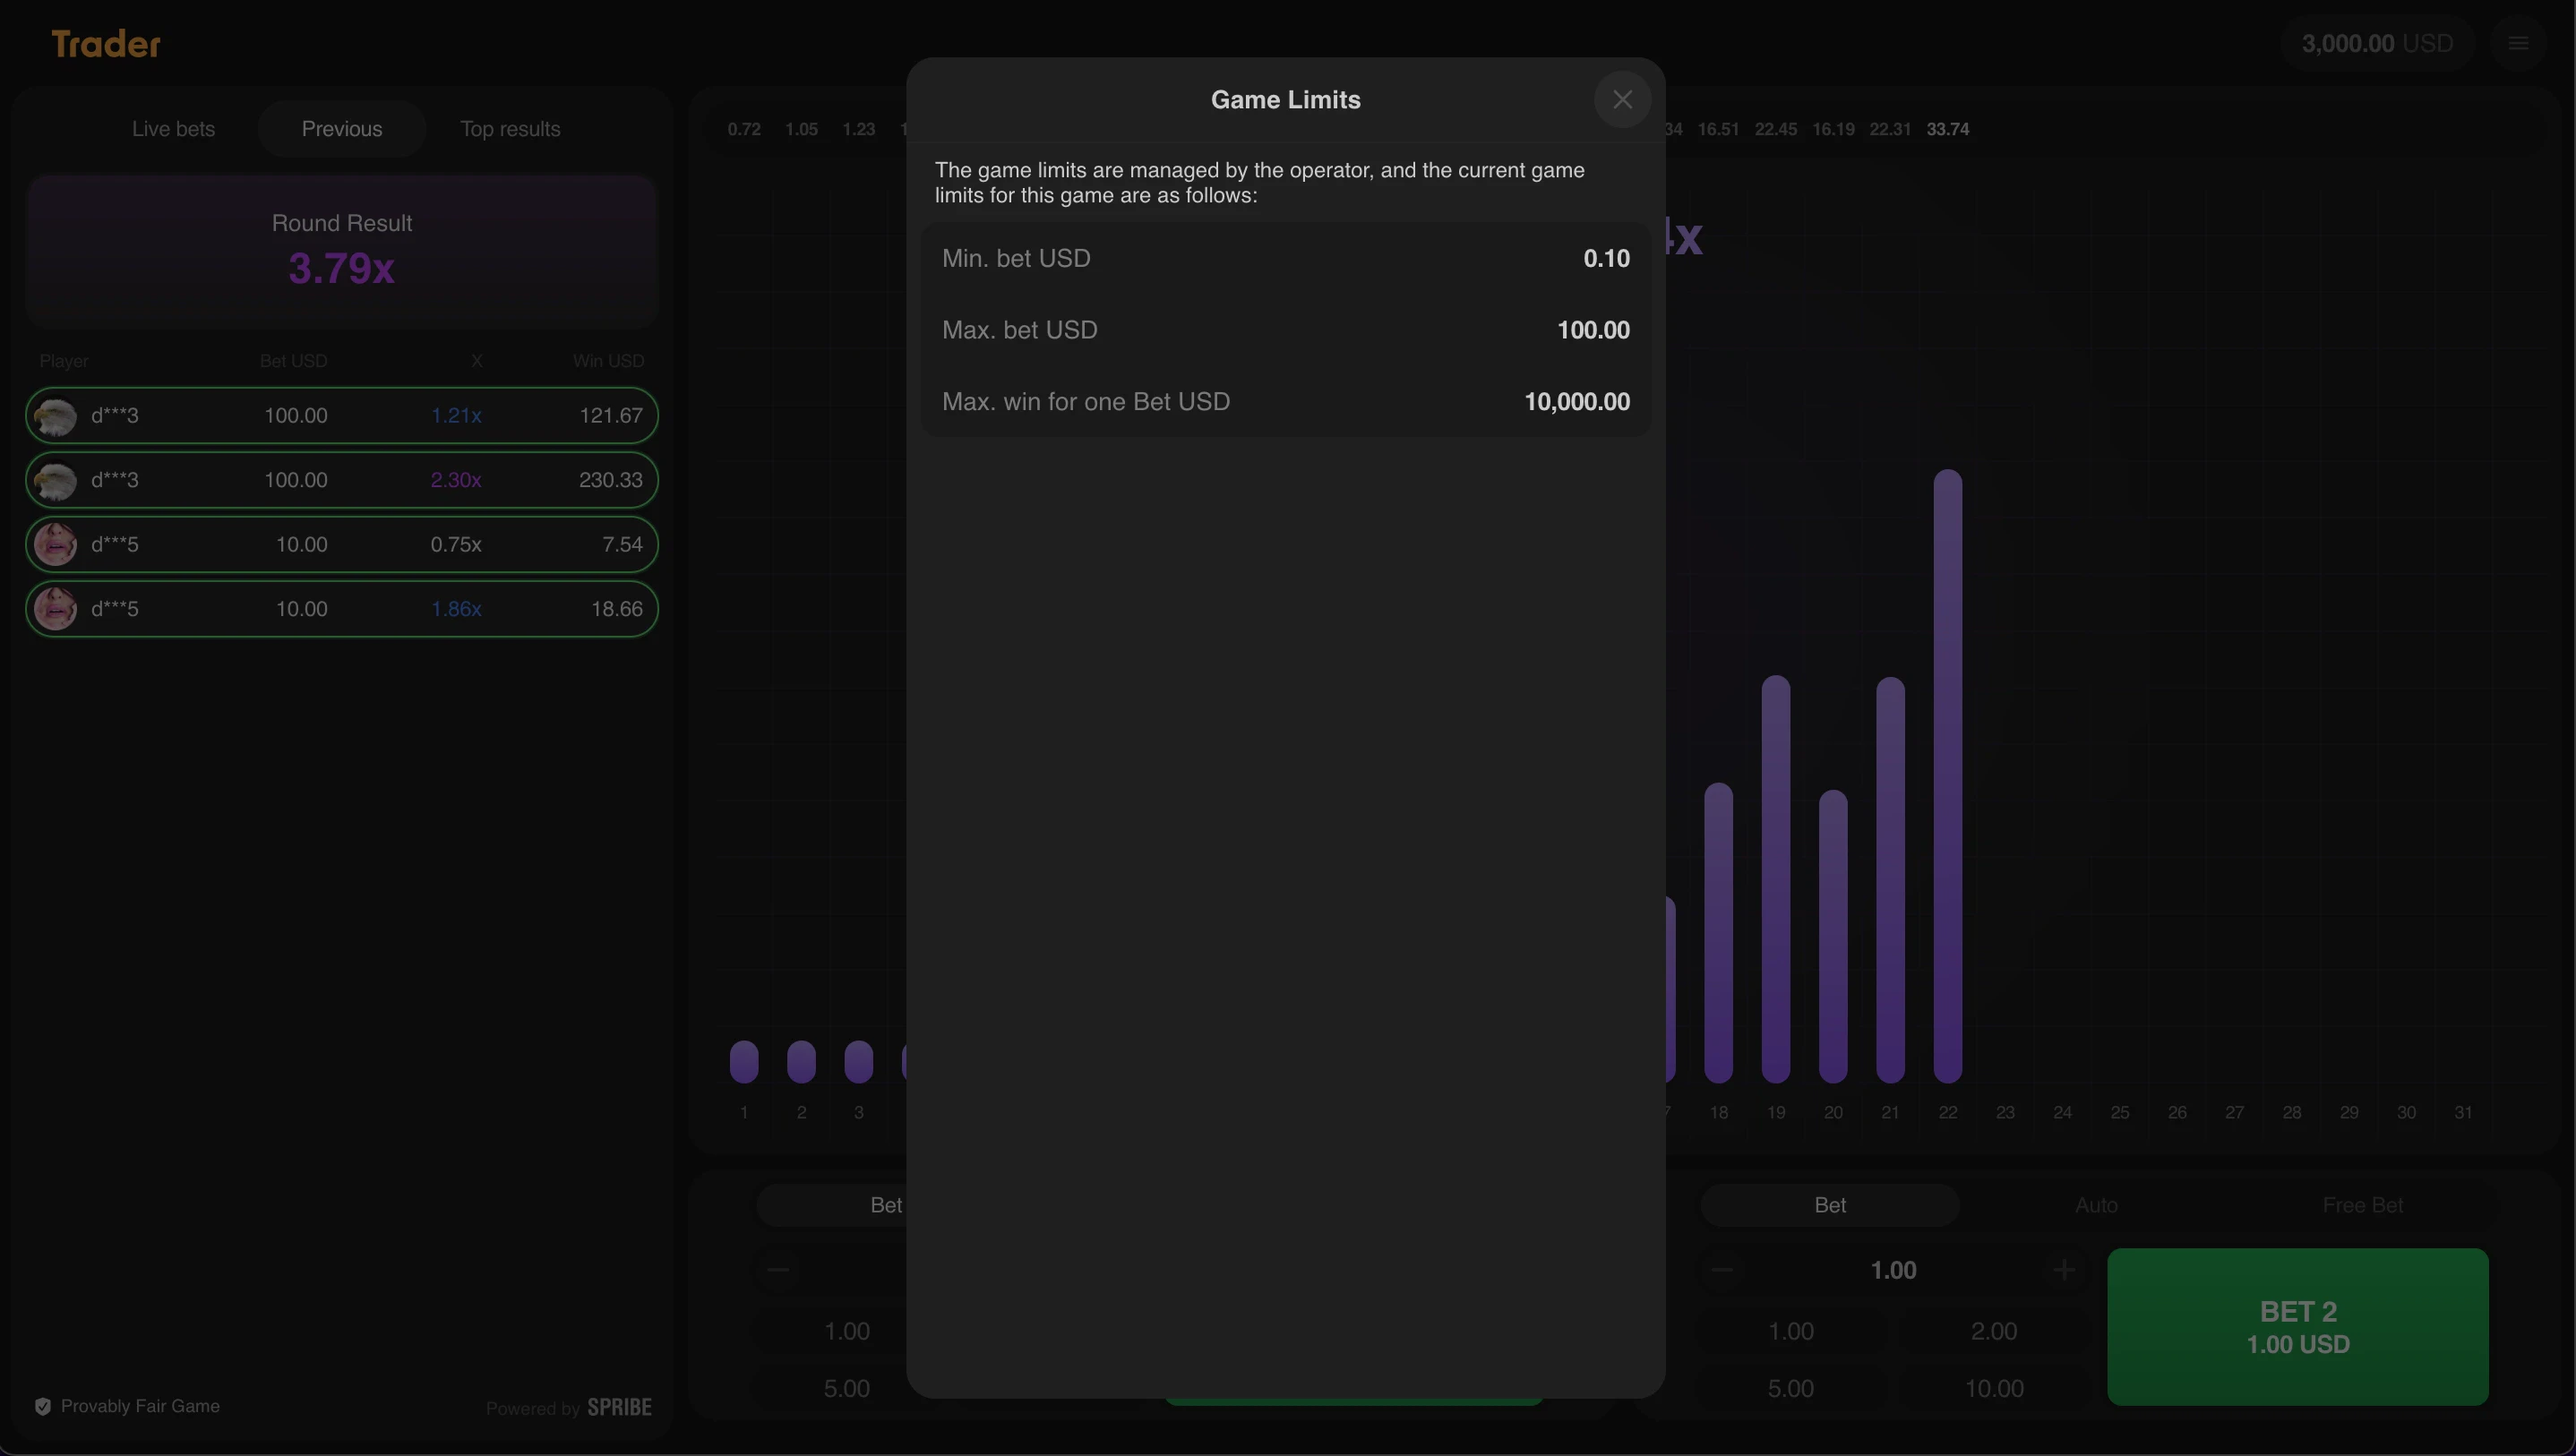Click win amount 230.33

[x=611, y=480]
